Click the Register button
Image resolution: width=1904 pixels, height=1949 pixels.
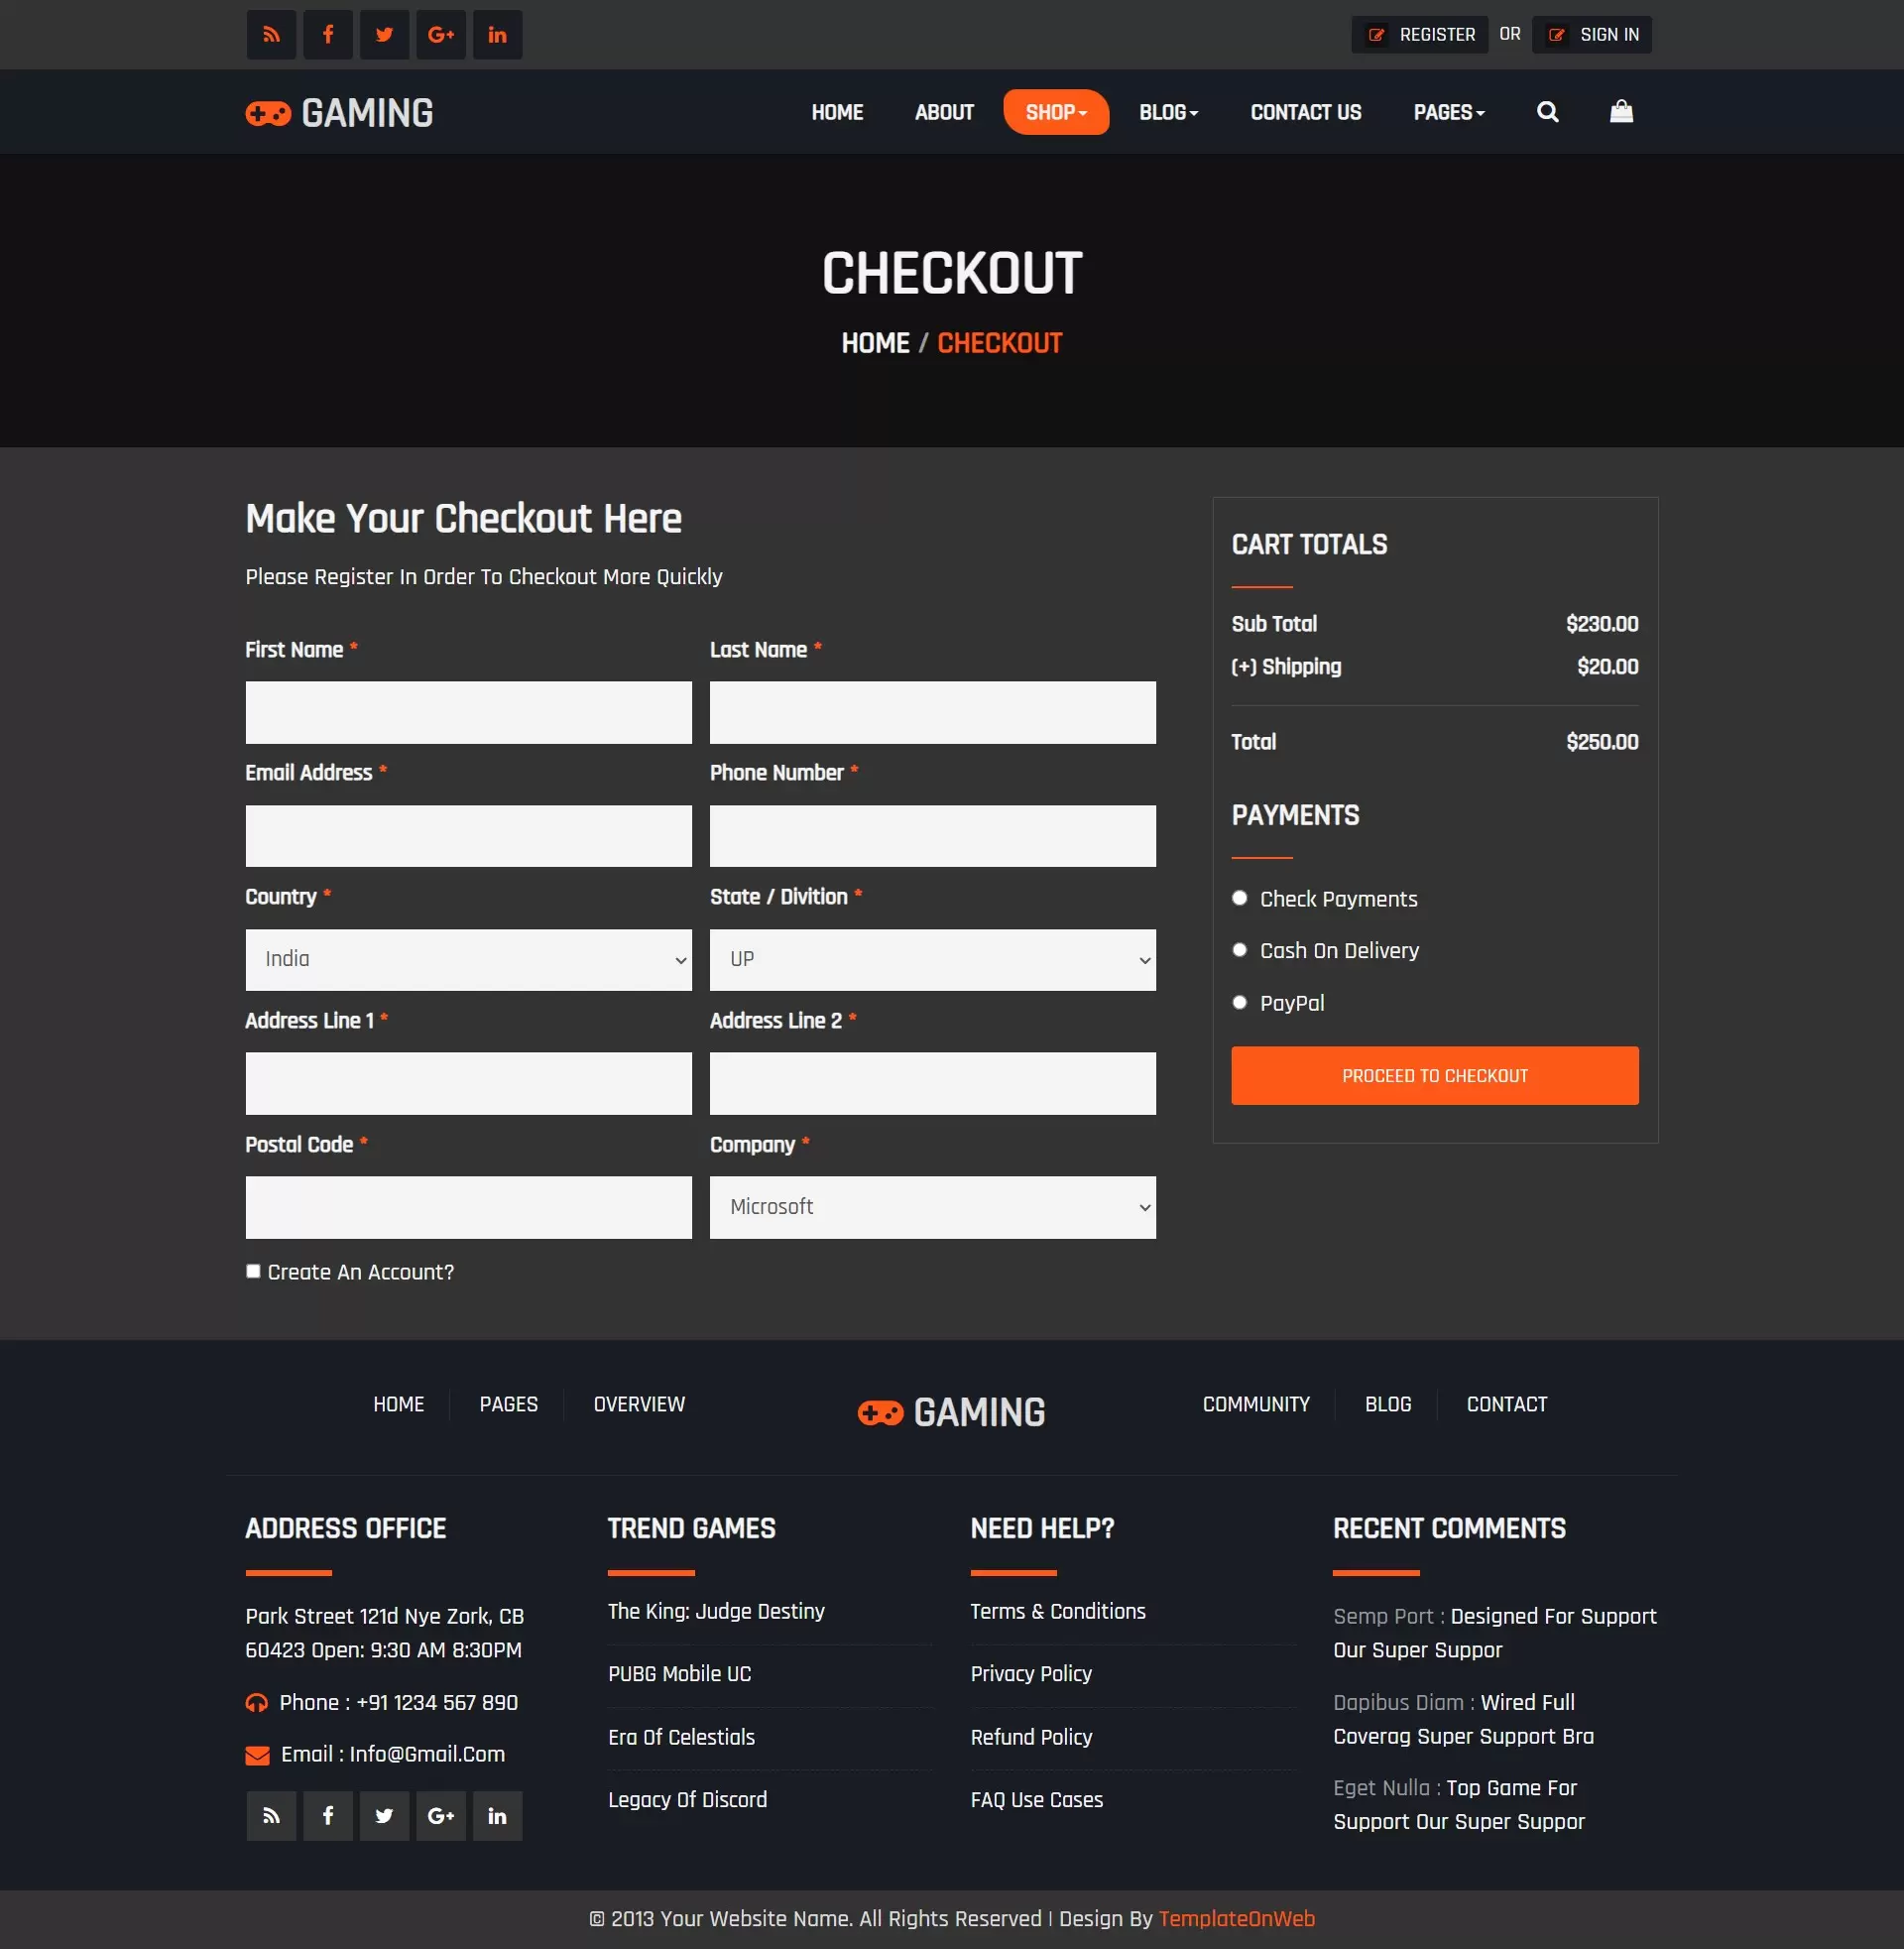tap(1420, 35)
